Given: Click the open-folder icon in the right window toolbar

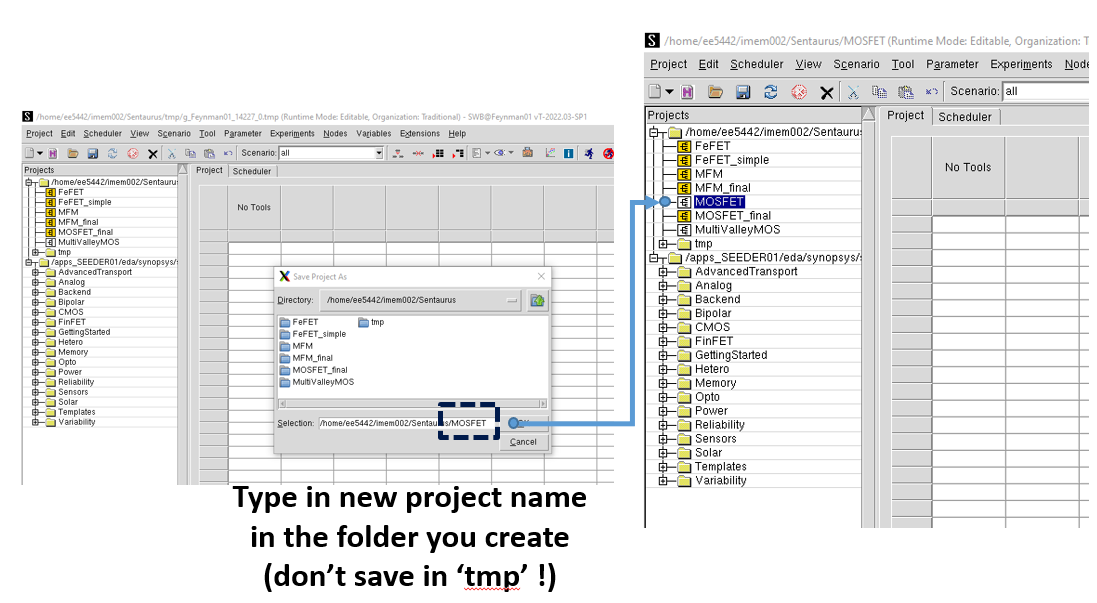Looking at the screenshot, I should point(715,92).
